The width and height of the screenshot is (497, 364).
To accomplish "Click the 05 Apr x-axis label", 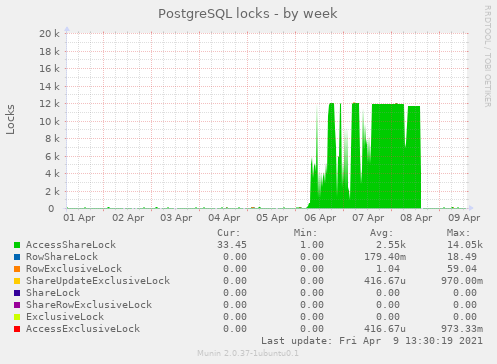I will point(272,218).
